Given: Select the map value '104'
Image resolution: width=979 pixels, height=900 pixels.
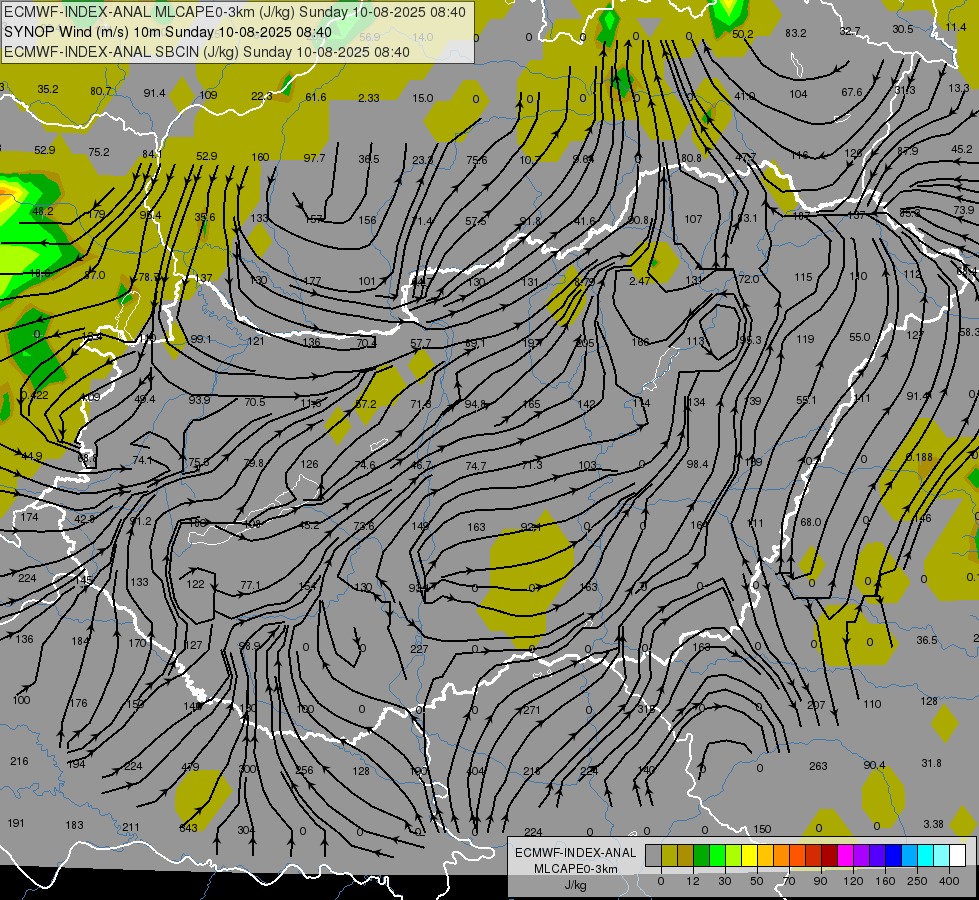Looking at the screenshot, I should point(798,94).
